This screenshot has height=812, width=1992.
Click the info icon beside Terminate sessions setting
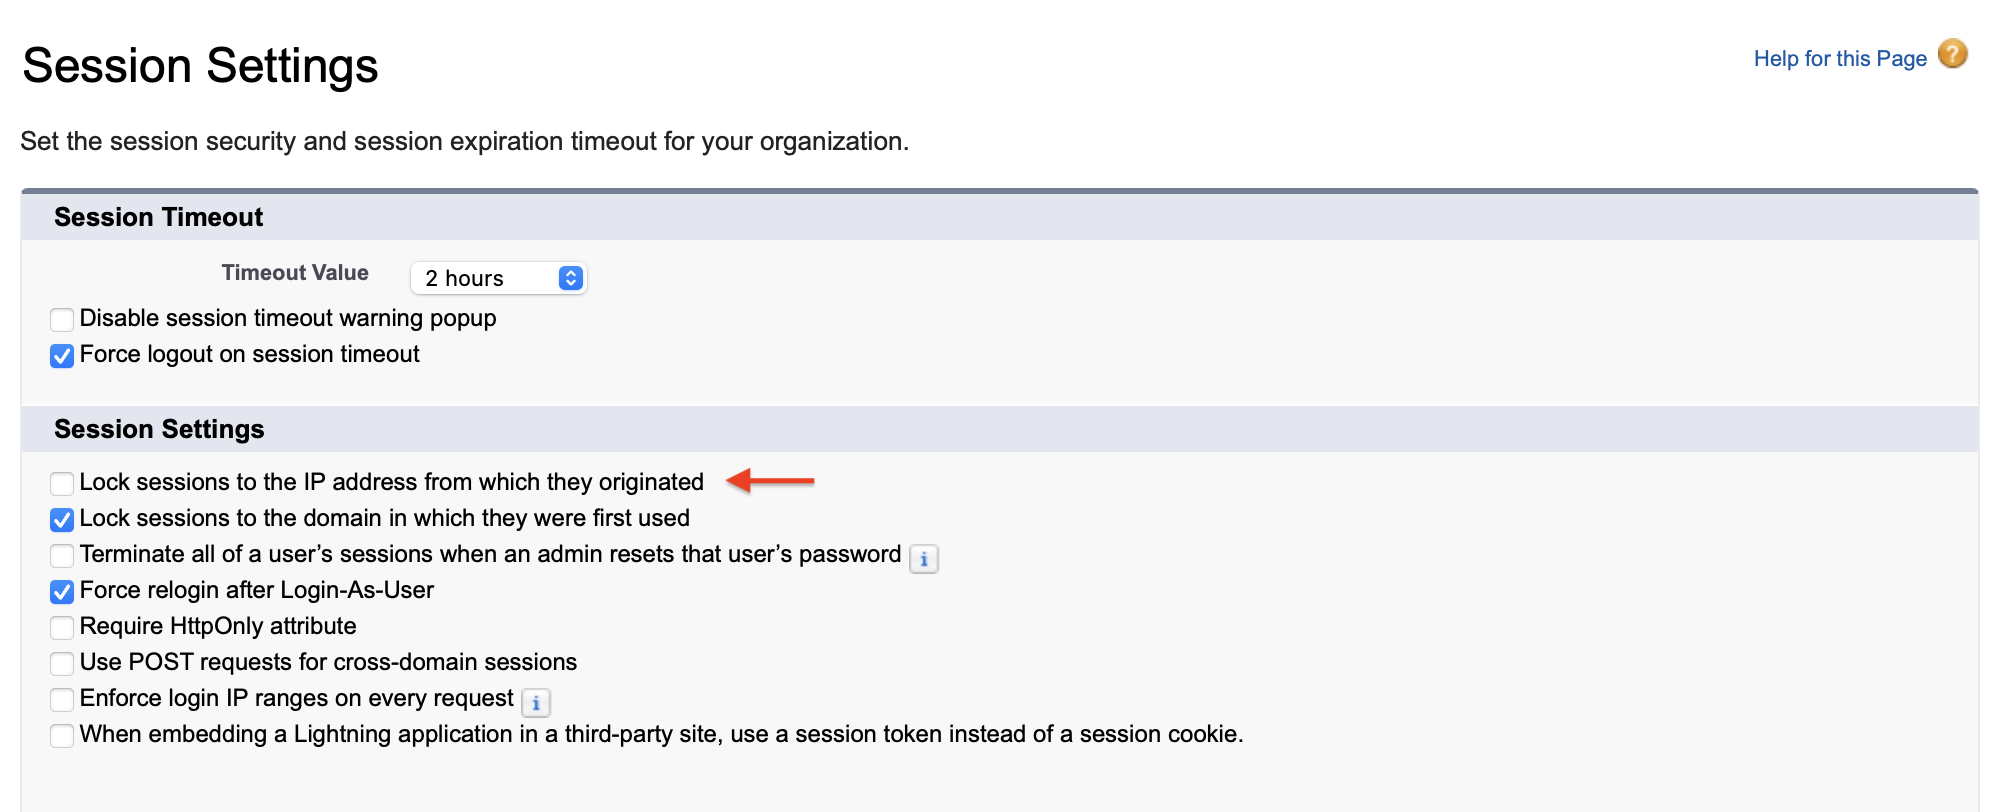point(925,559)
